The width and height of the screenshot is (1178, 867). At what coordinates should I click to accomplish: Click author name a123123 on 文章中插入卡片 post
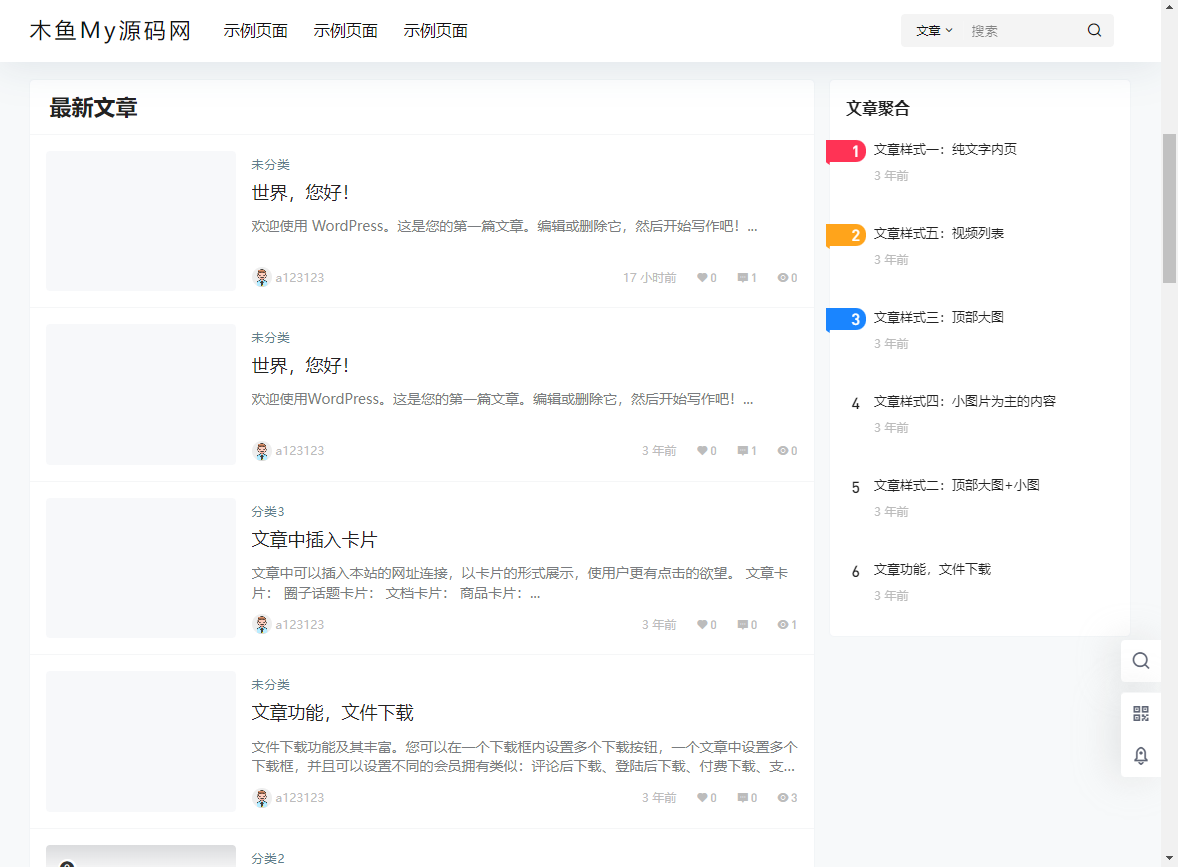300,624
